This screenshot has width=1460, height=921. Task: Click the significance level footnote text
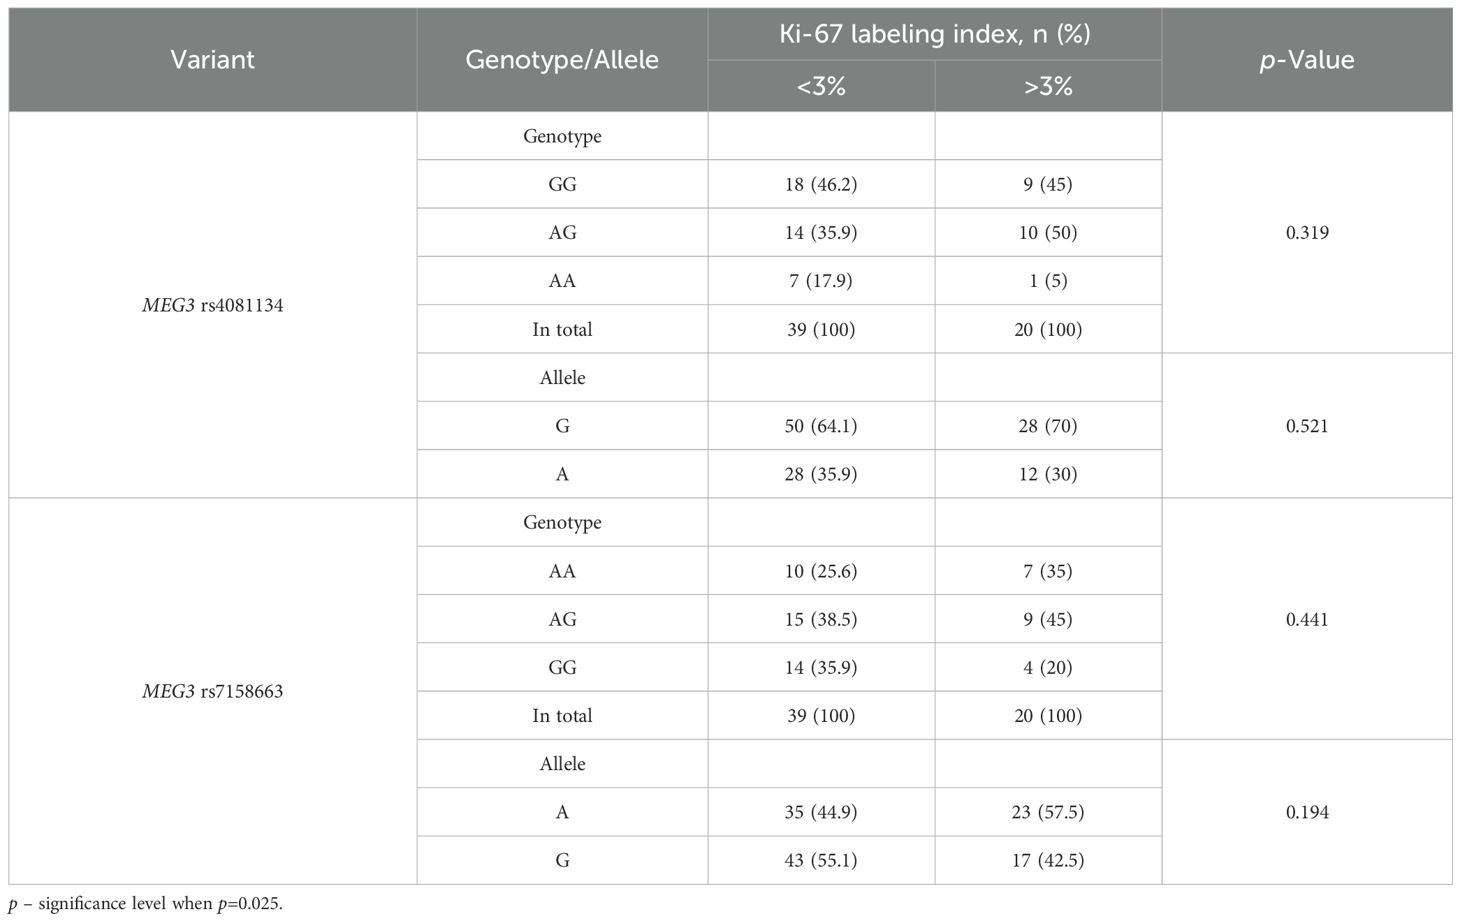tap(146, 904)
